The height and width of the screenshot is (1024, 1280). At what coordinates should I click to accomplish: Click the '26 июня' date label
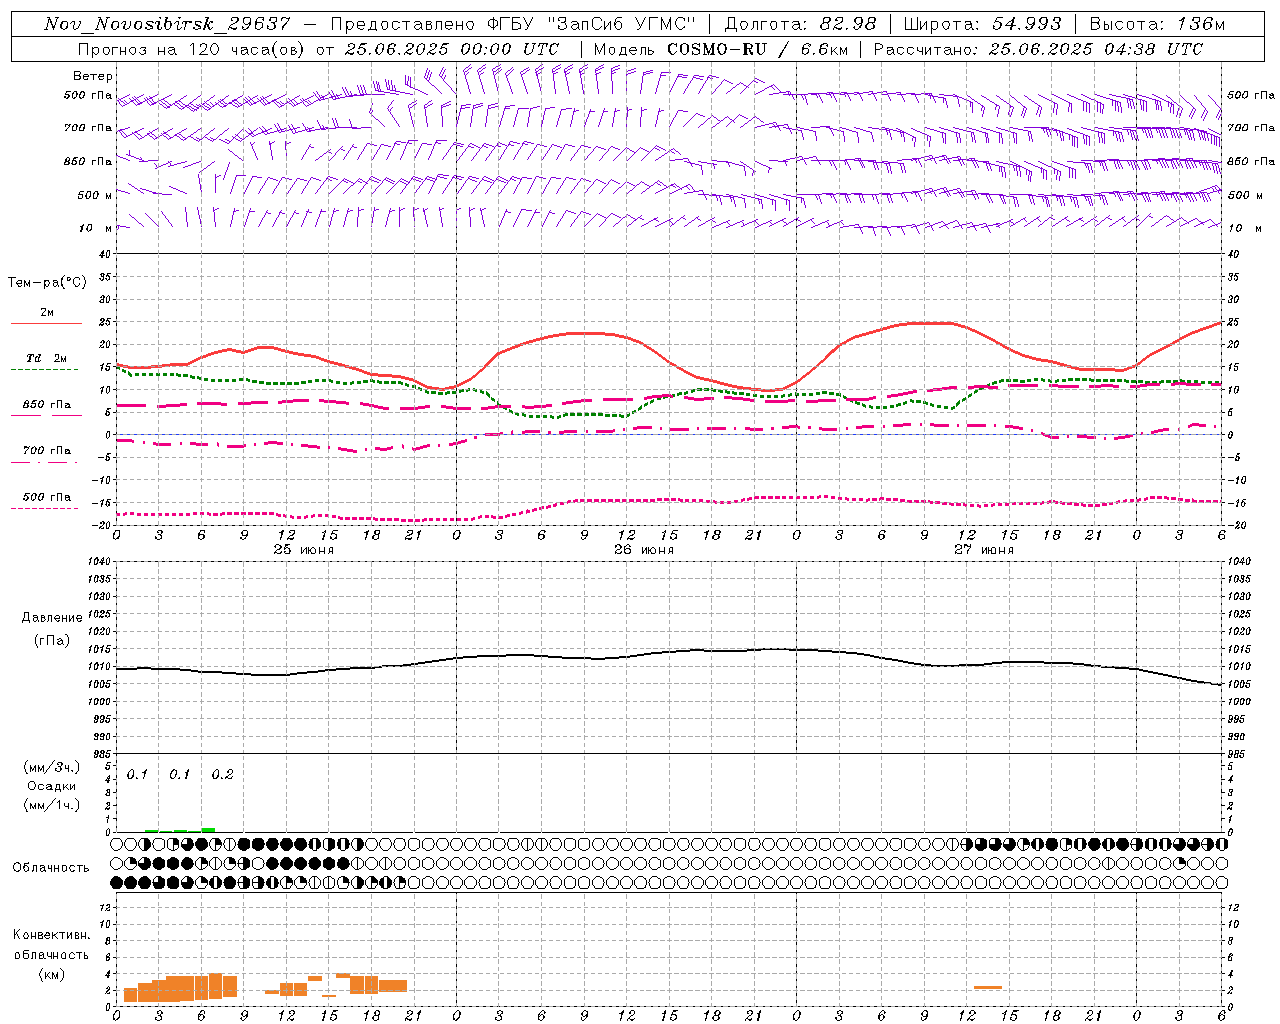644,550
